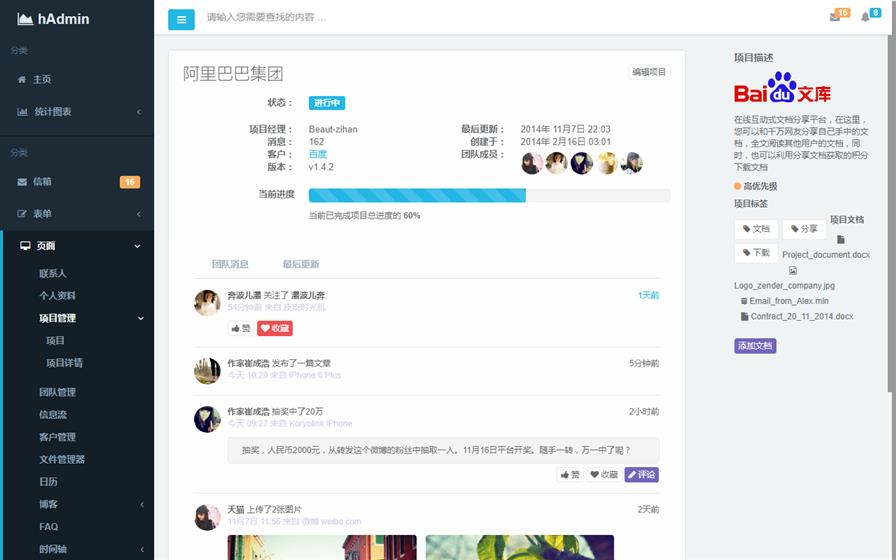Click avatar of 作家崔成浩 发布了一篇文章 post
The width and height of the screenshot is (896, 560).
pyautogui.click(x=207, y=371)
